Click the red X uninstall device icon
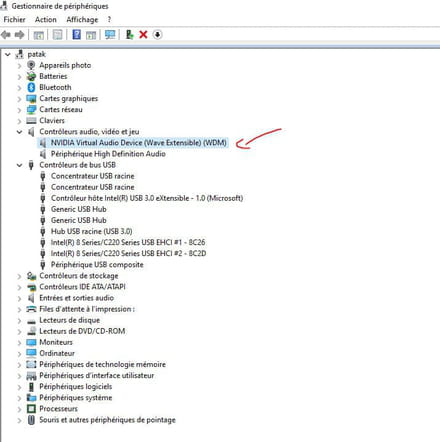 [143, 34]
